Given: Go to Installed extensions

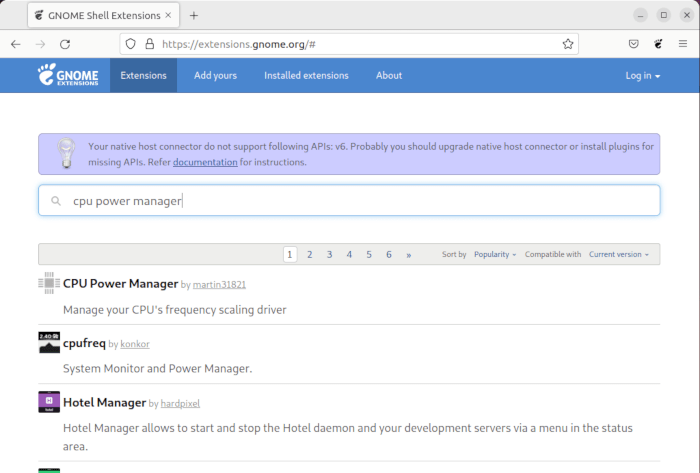Looking at the screenshot, I should [306, 75].
